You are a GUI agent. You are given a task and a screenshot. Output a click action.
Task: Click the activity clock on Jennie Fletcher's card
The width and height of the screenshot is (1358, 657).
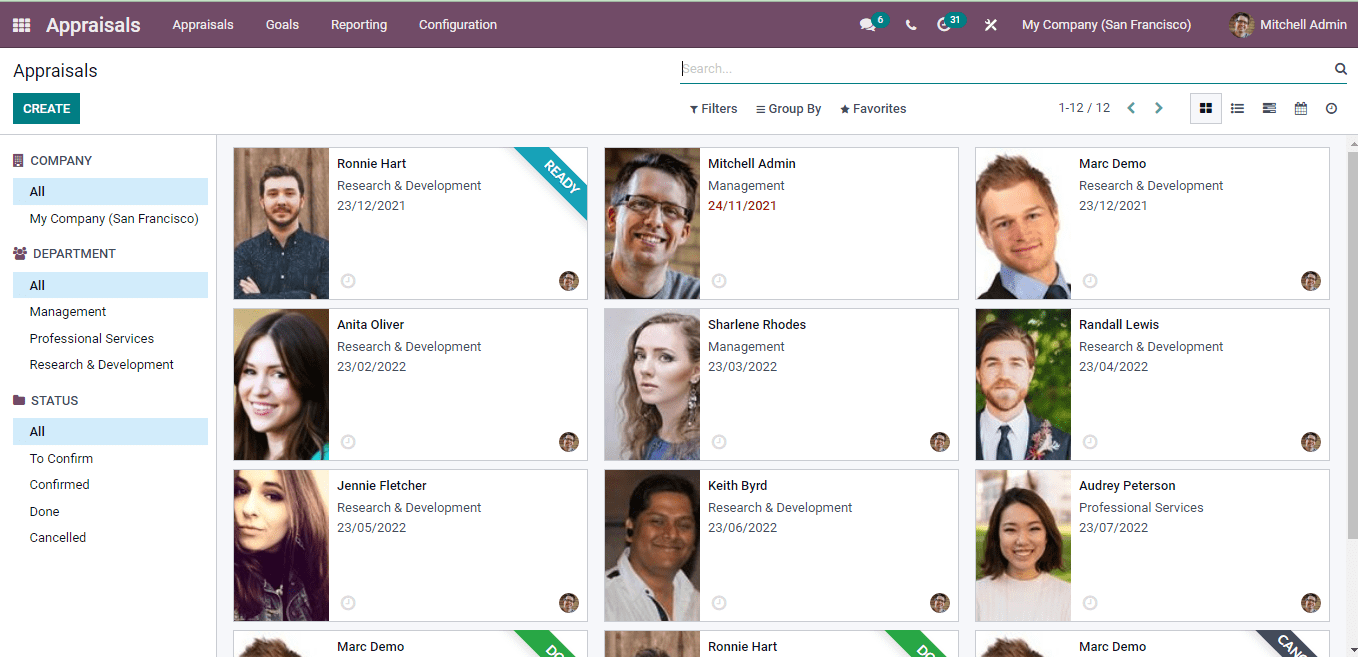click(348, 603)
